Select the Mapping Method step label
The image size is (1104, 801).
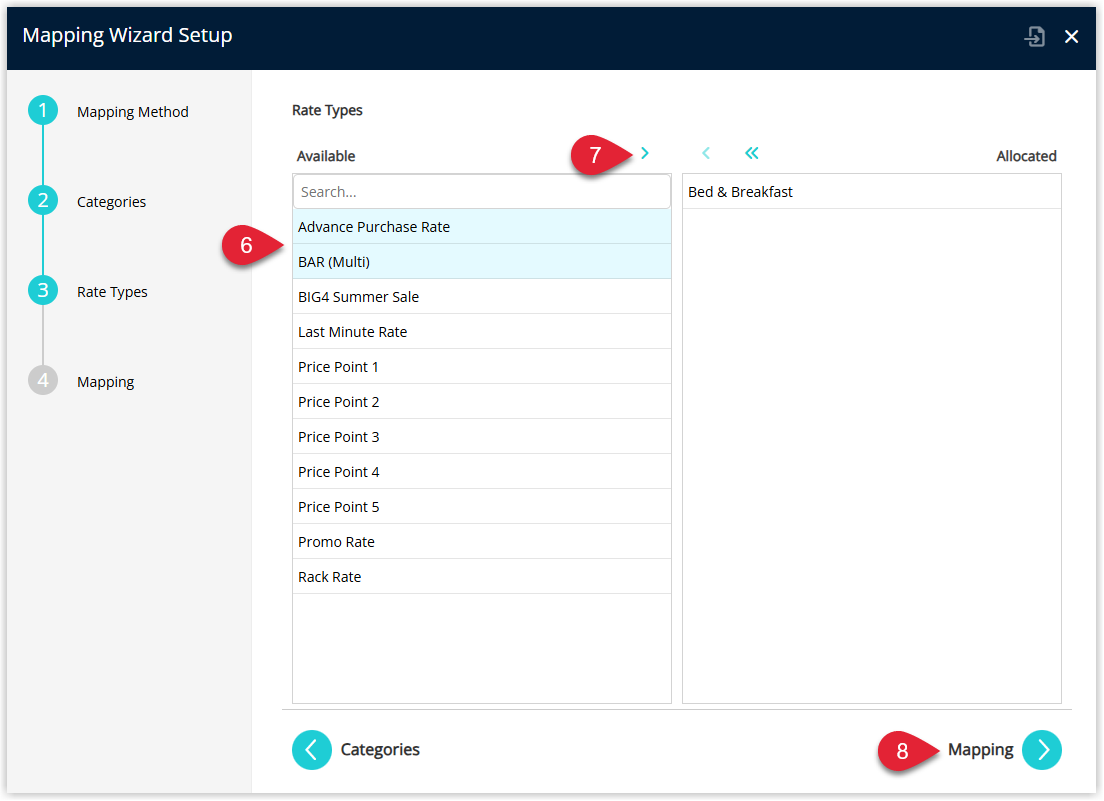point(132,112)
